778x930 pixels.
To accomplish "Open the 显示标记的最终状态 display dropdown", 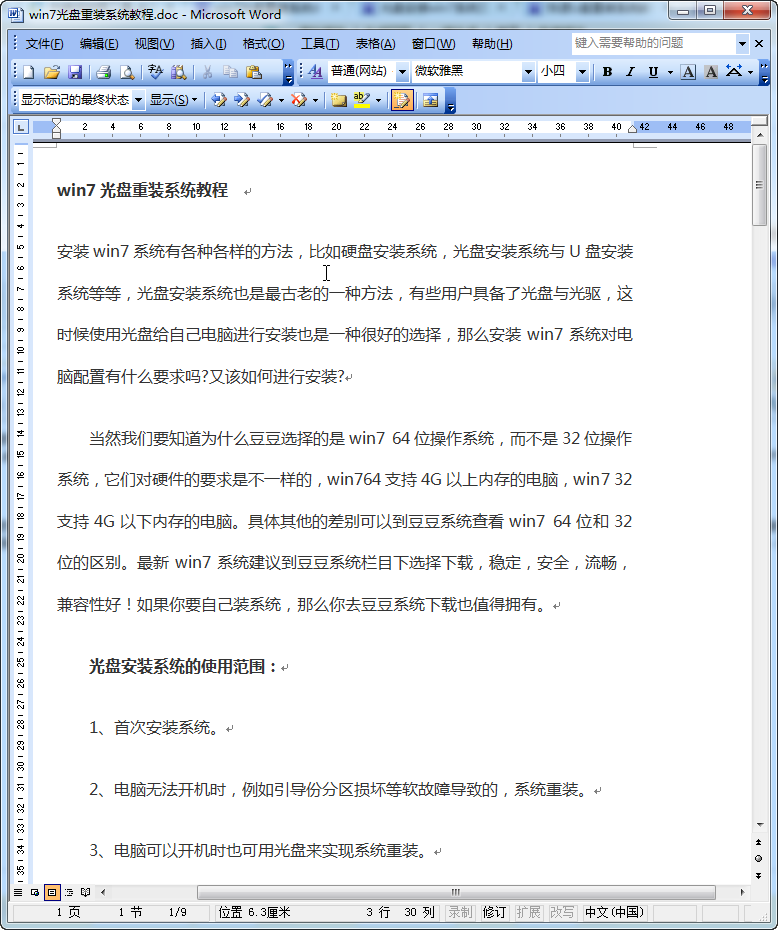I will (138, 100).
